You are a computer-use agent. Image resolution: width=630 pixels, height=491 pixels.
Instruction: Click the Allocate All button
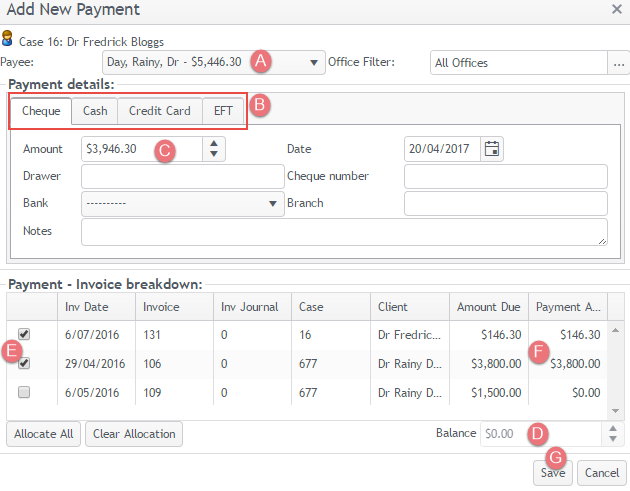(x=44, y=434)
